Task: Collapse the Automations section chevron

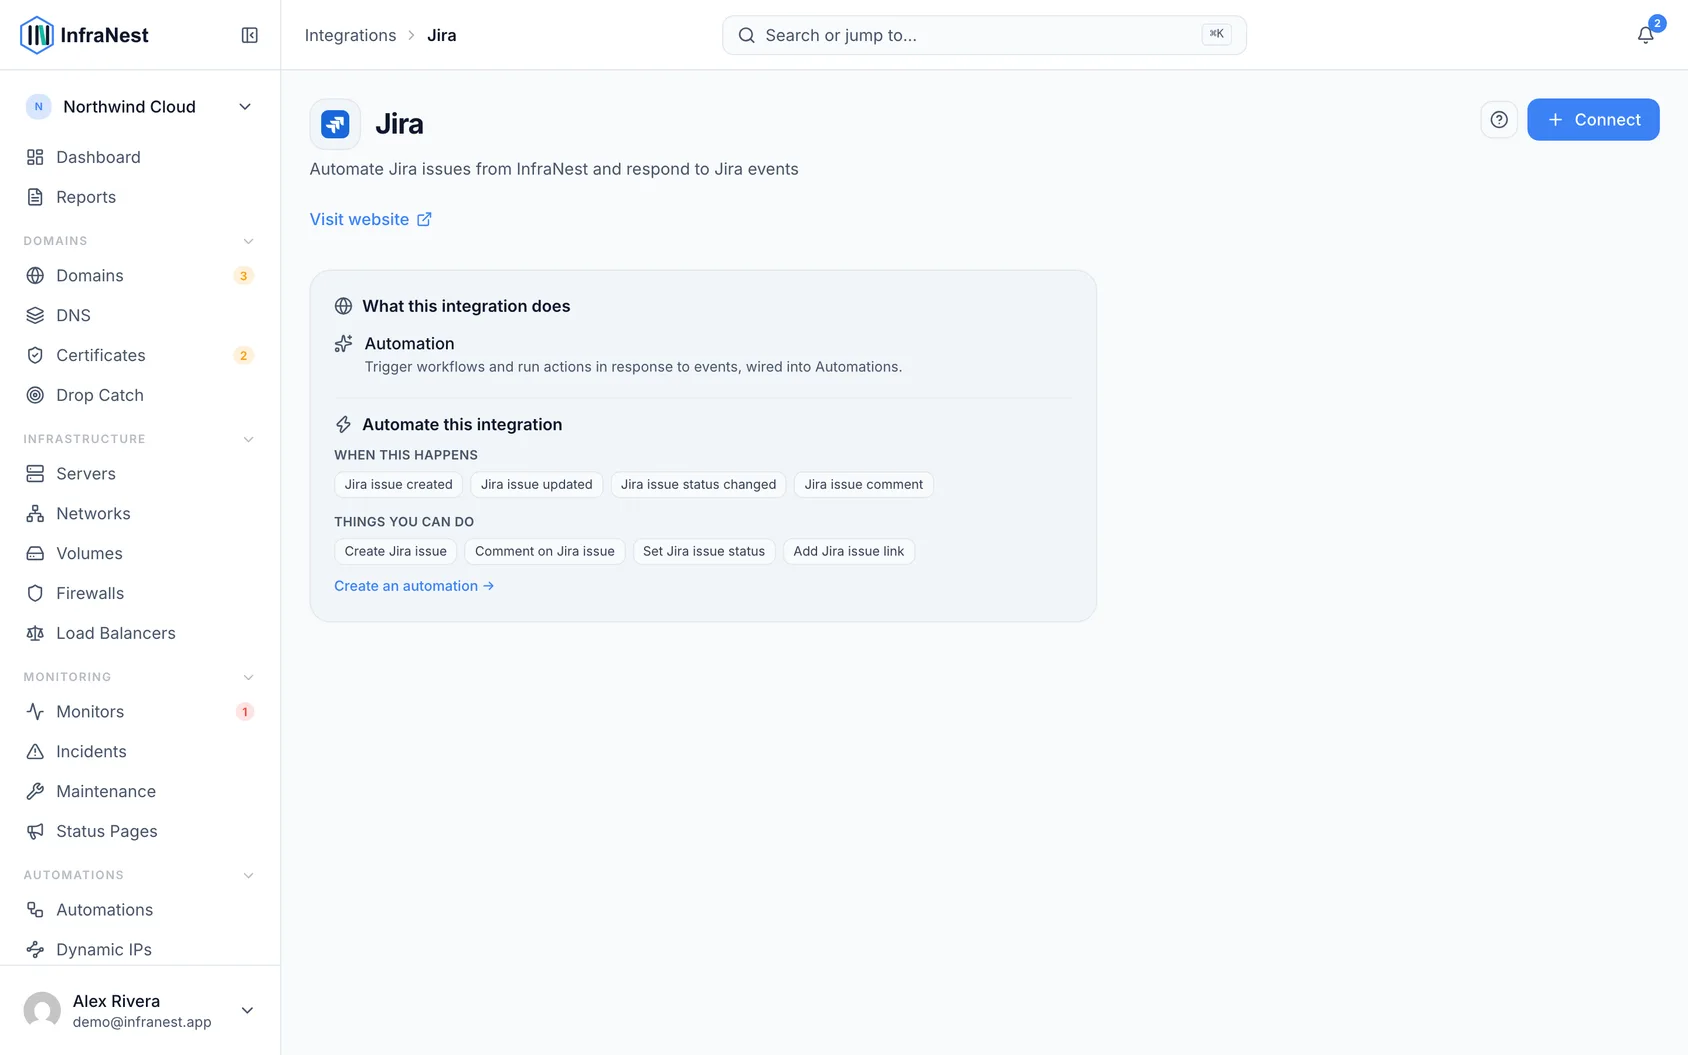Action: pyautogui.click(x=248, y=875)
